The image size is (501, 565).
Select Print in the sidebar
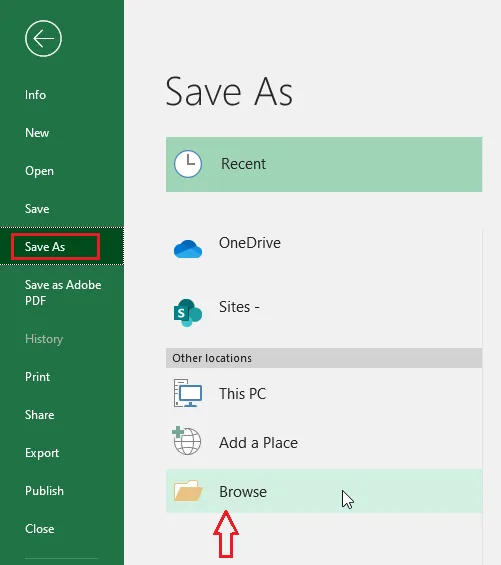click(37, 377)
